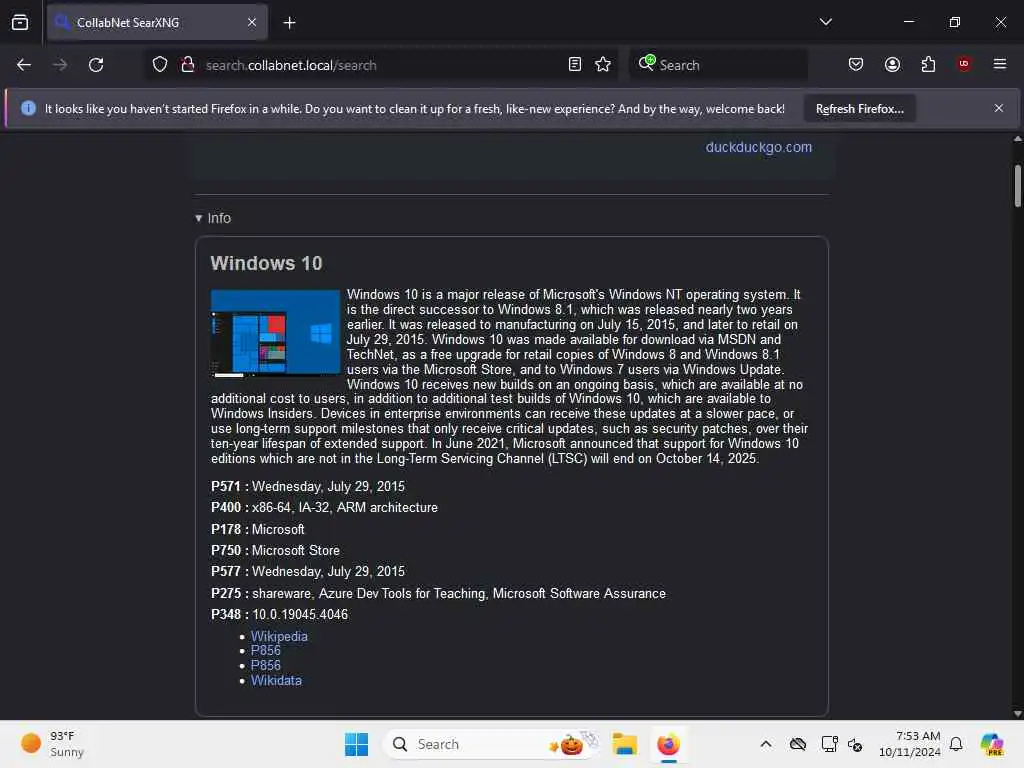Click the Windows 10 heading
Image resolution: width=1024 pixels, height=768 pixels.
pos(266,263)
